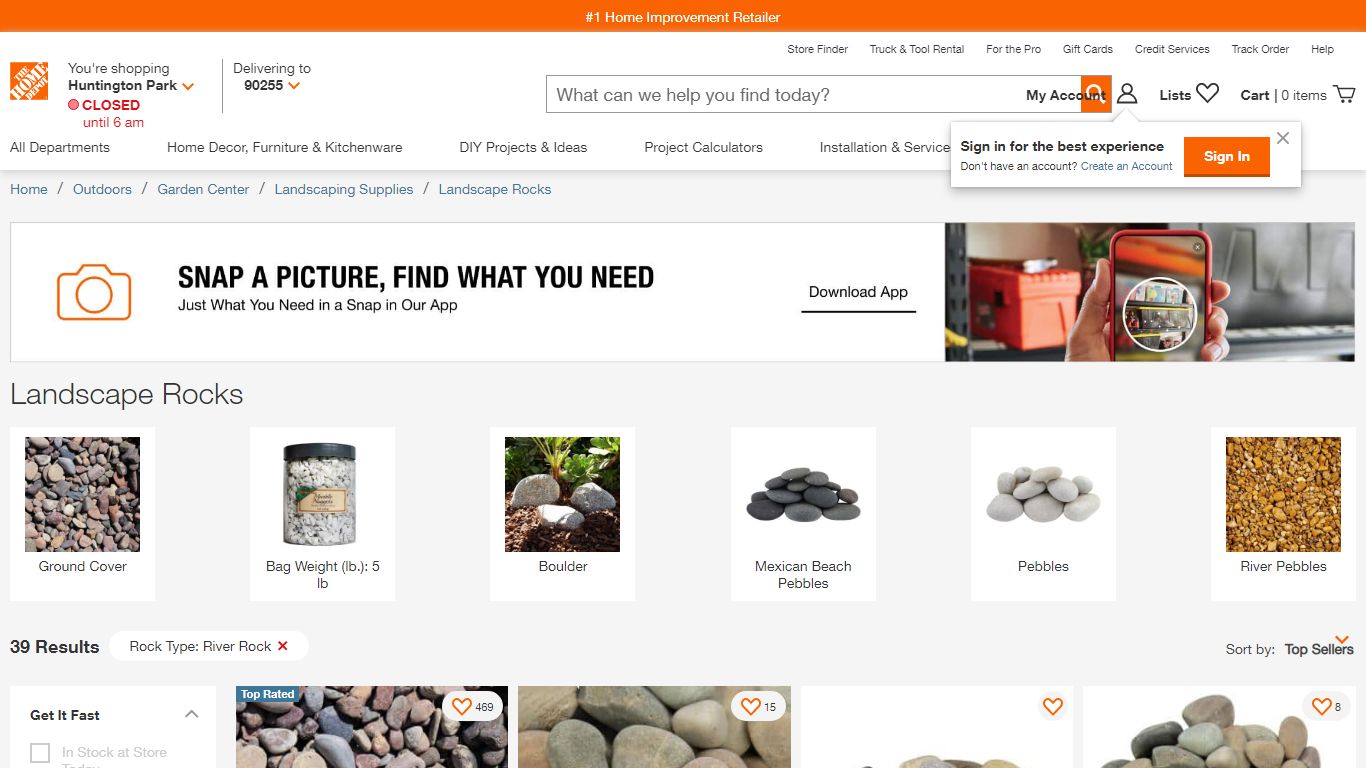Expand Huntington Park store selector
Image resolution: width=1366 pixels, height=768 pixels.
pyautogui.click(x=131, y=86)
